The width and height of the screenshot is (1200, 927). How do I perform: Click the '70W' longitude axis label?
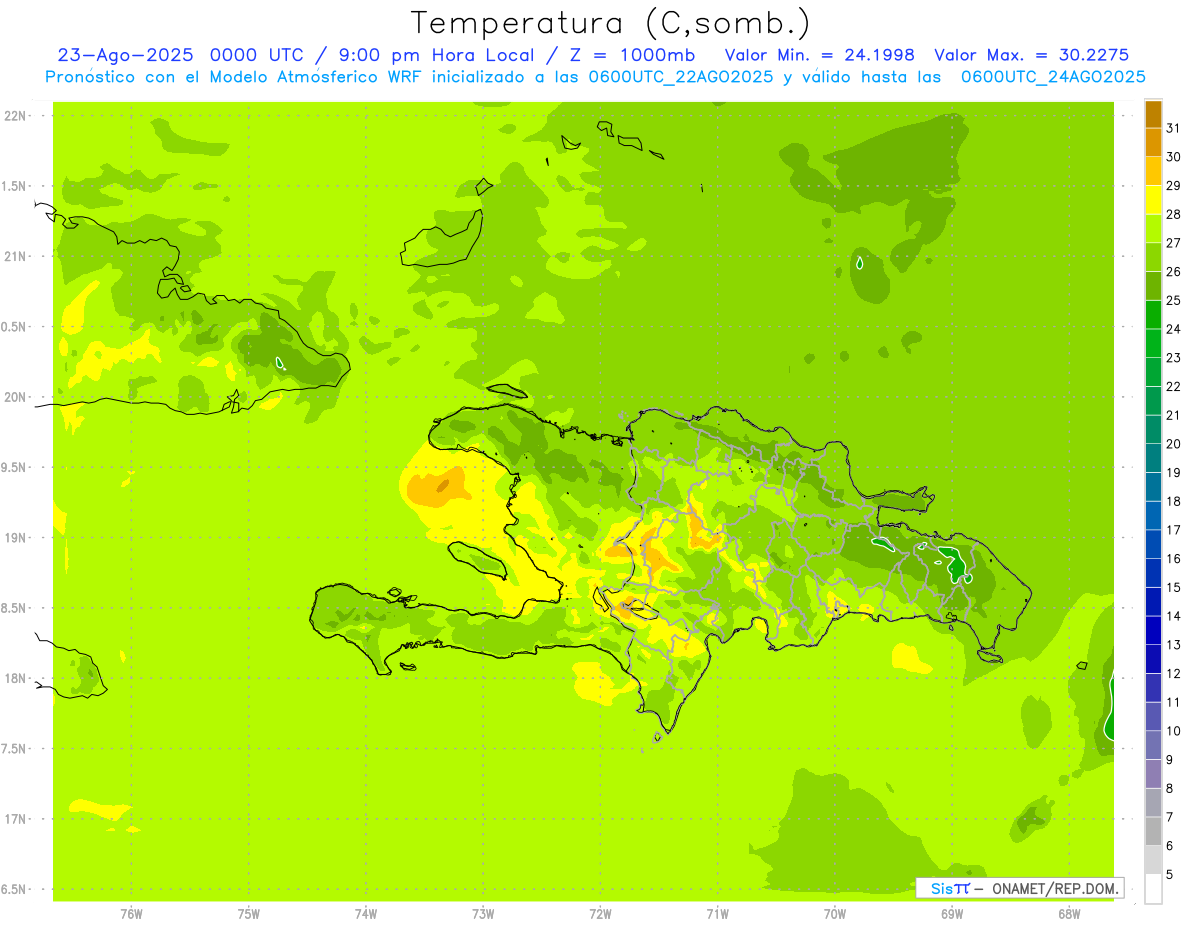pos(835,914)
